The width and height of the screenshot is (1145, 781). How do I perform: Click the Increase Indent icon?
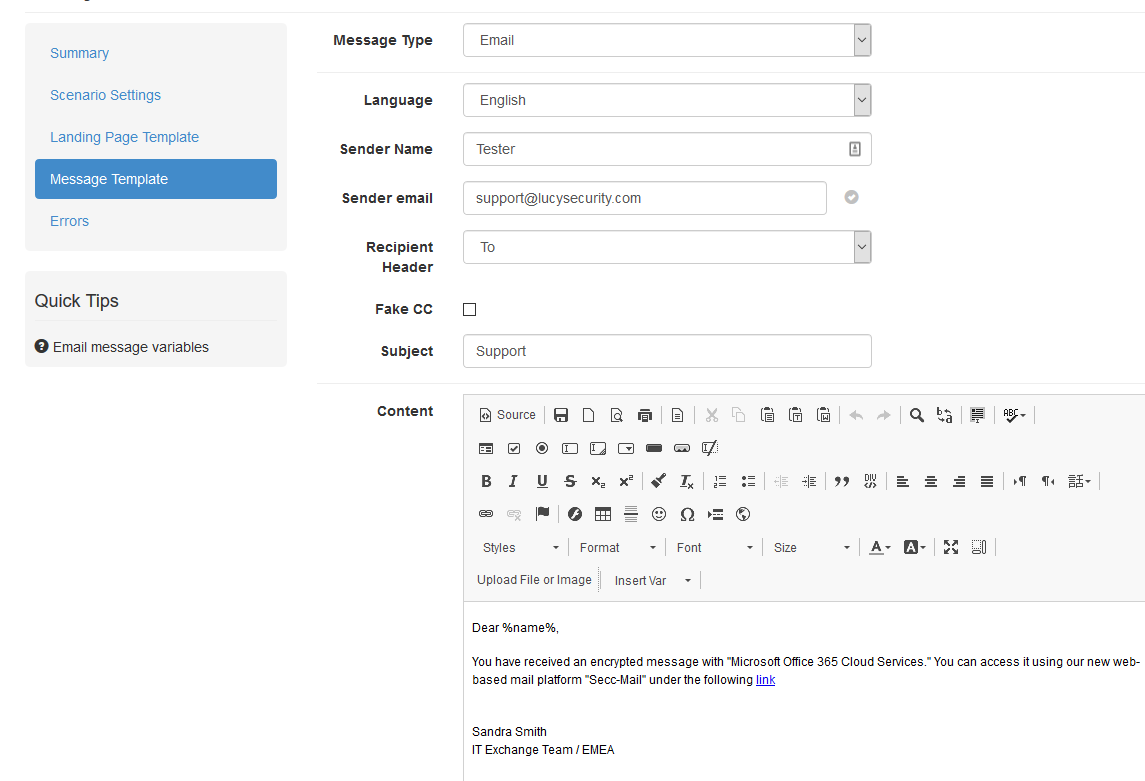[x=809, y=481]
